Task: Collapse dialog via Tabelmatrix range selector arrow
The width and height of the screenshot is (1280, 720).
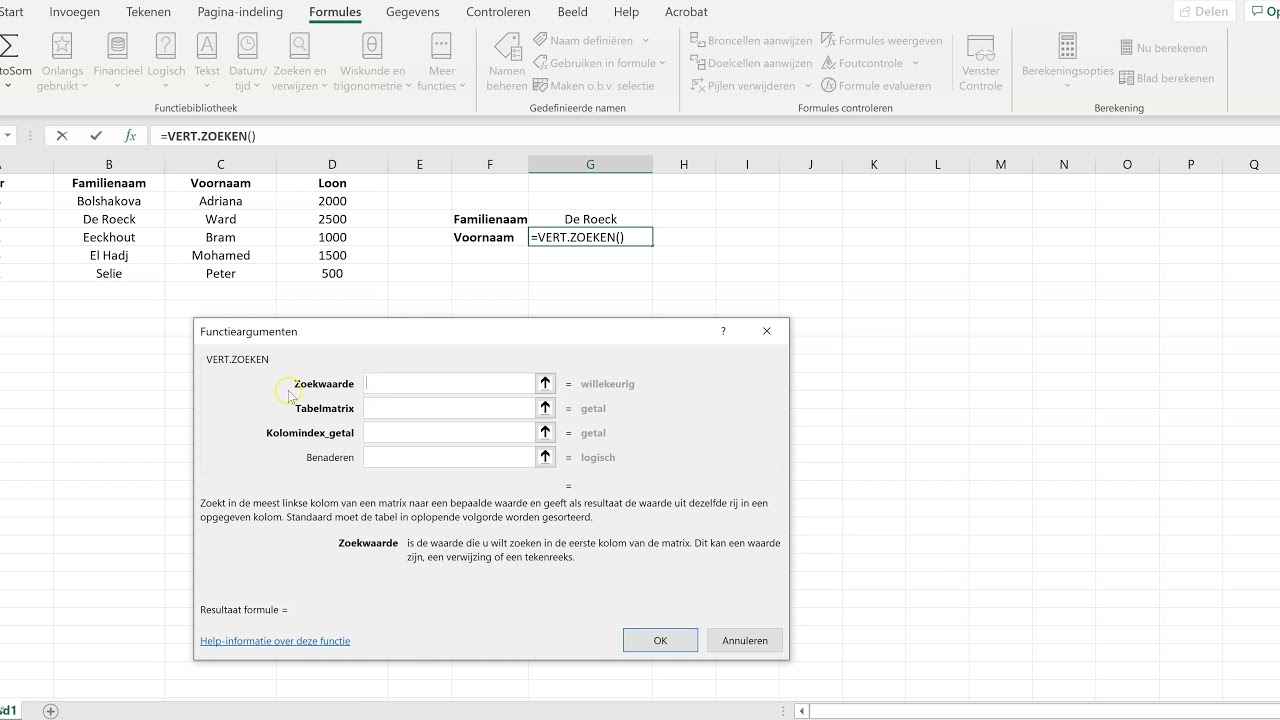Action: 545,408
